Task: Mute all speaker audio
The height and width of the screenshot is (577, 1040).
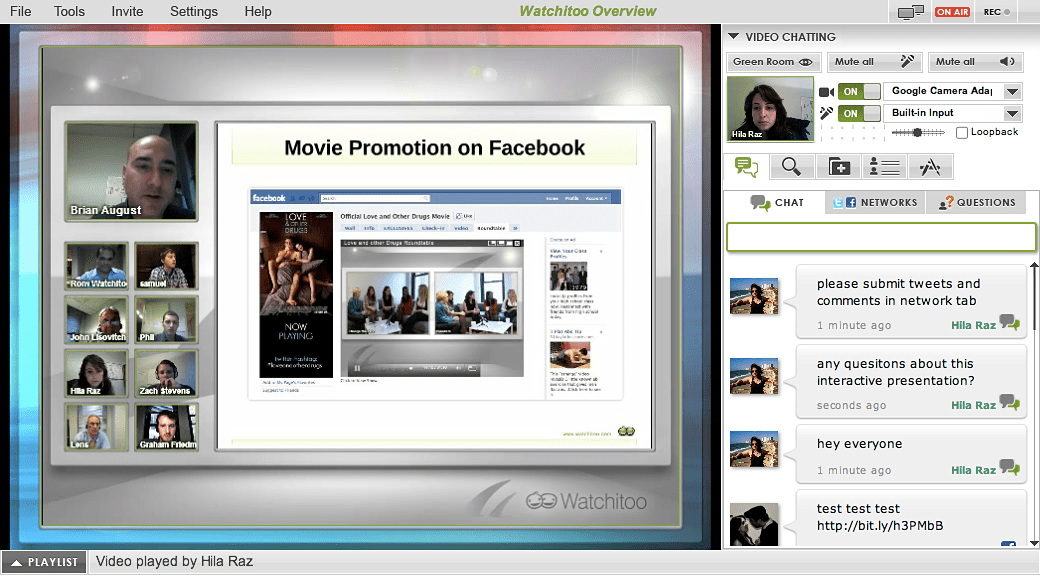Action: tap(975, 62)
